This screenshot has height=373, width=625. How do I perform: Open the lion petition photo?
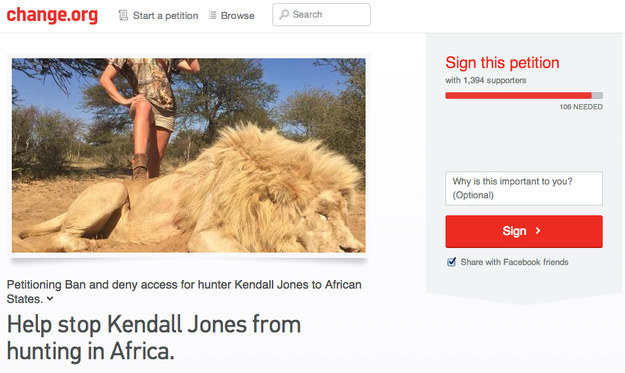[189, 155]
